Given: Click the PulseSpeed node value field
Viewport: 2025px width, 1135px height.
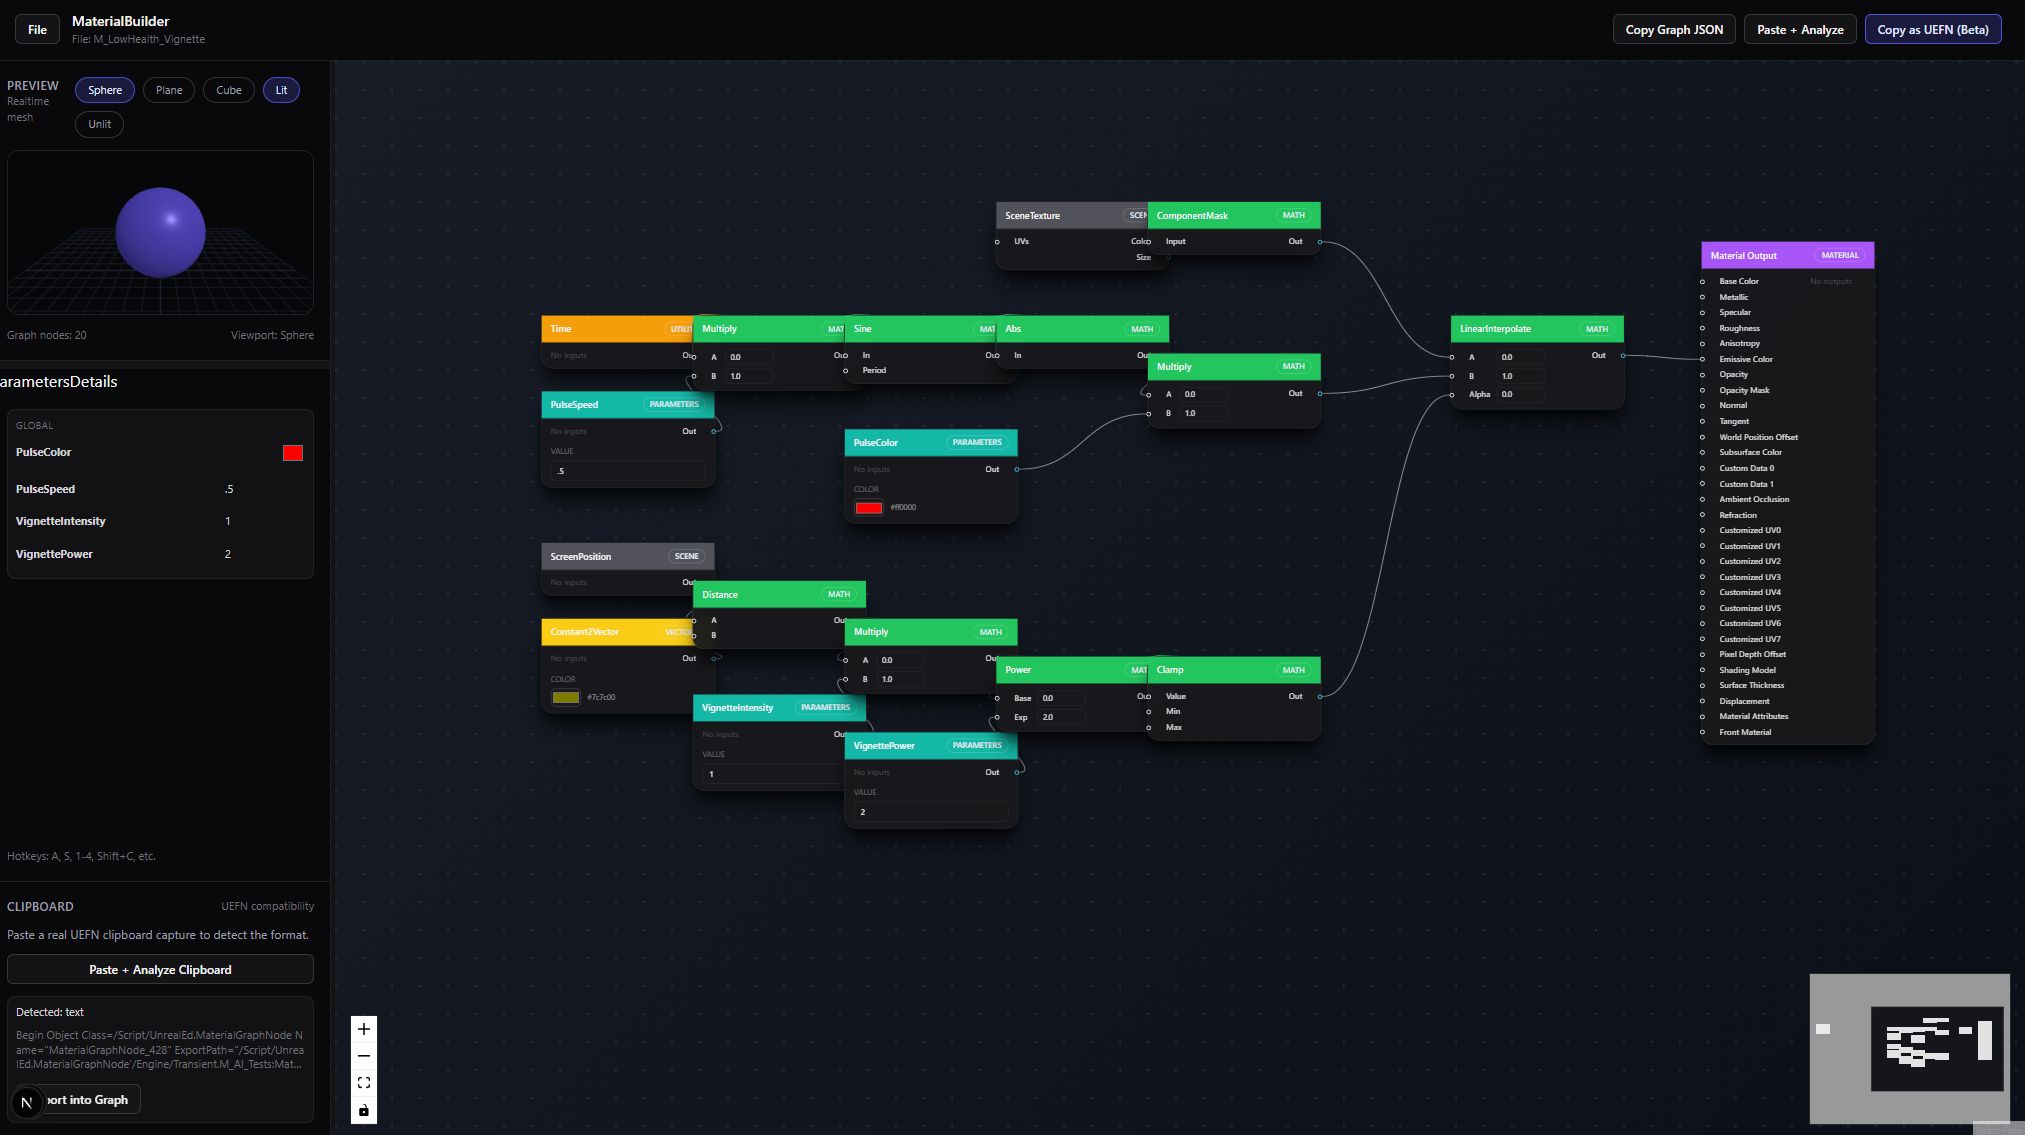Looking at the screenshot, I should (x=627, y=471).
